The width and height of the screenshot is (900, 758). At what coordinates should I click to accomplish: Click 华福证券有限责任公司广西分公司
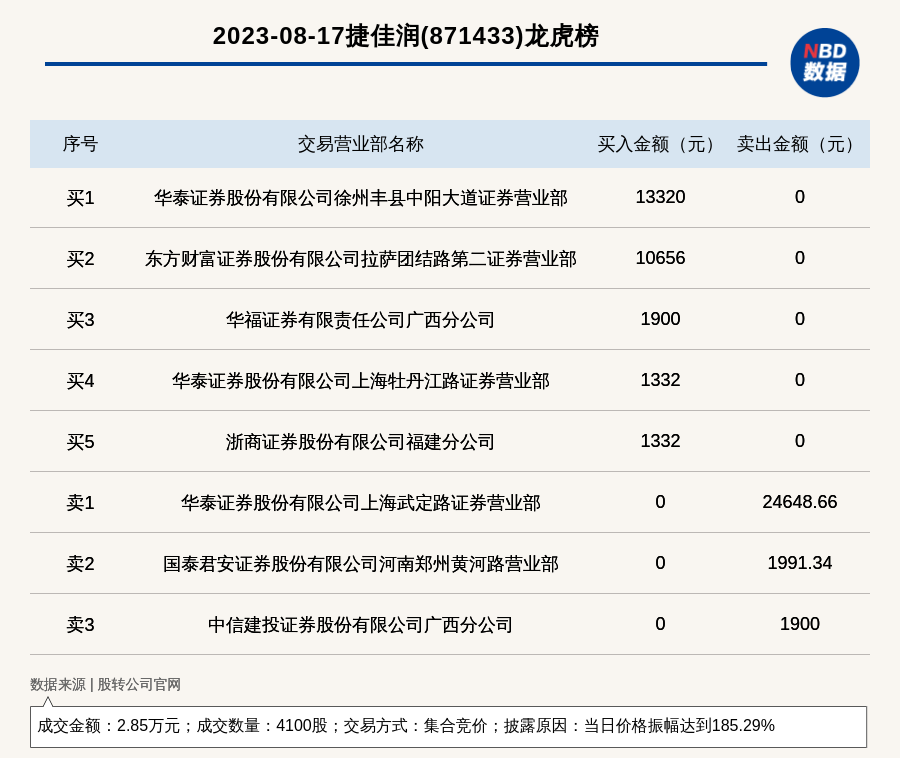(x=360, y=320)
